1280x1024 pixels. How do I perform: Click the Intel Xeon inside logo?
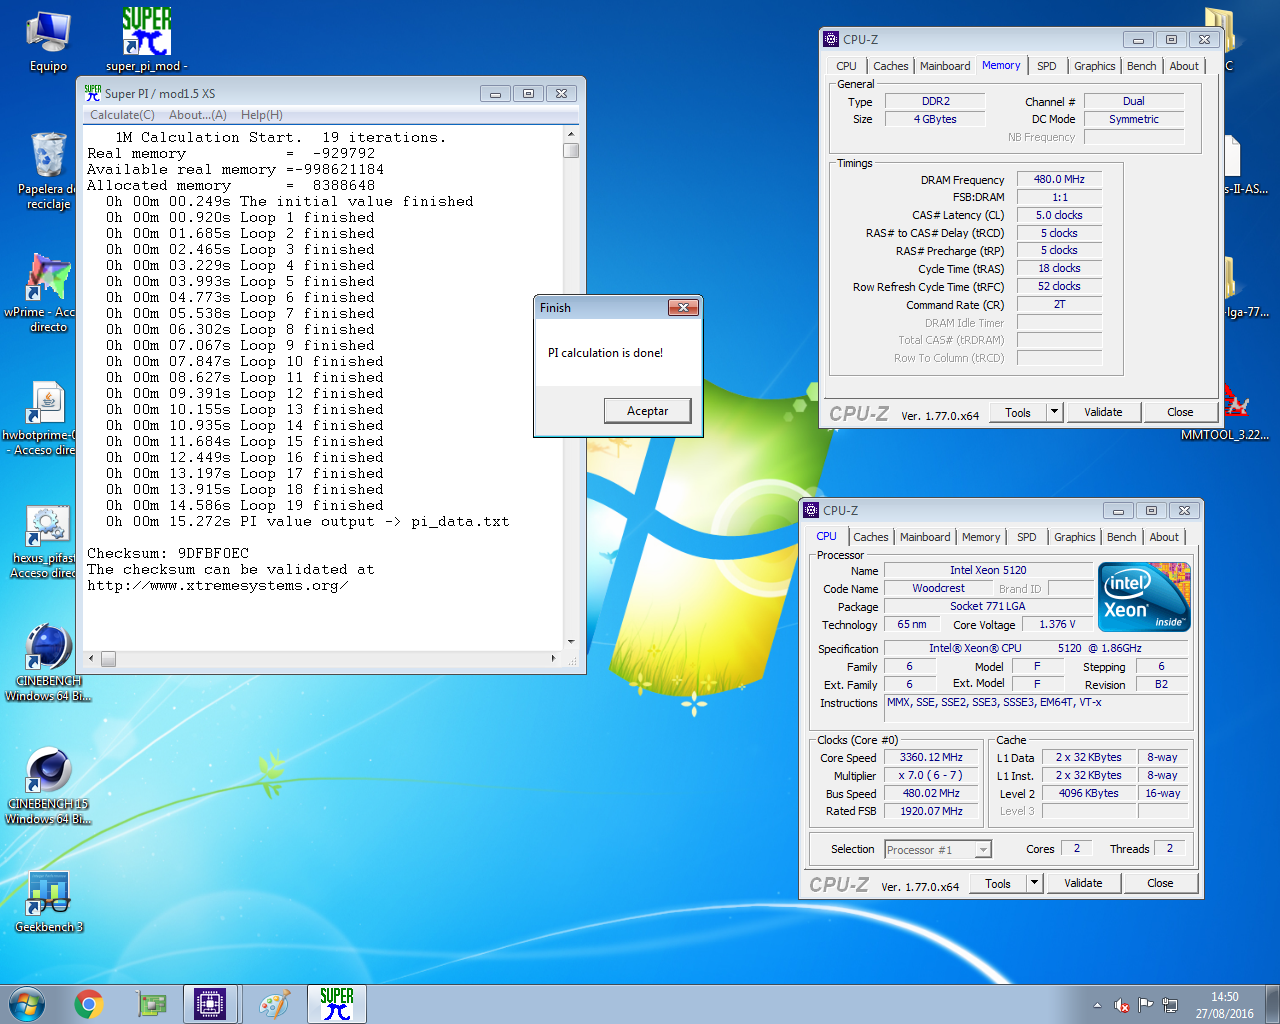click(x=1144, y=597)
